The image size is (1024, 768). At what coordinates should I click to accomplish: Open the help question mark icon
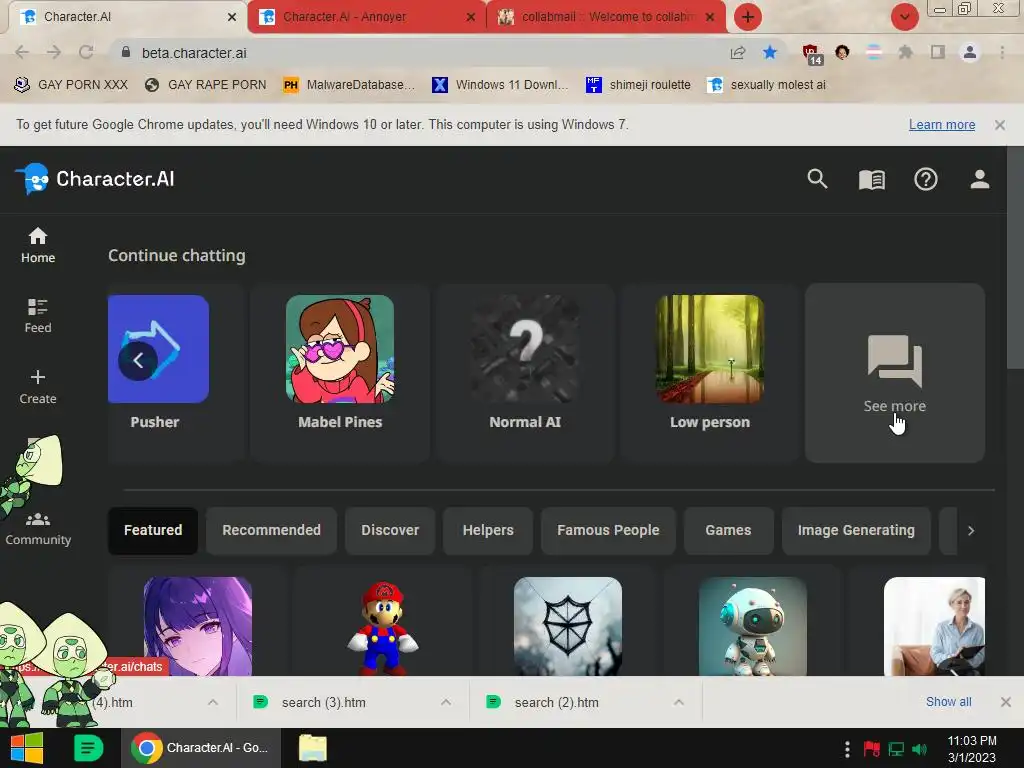[x=925, y=179]
